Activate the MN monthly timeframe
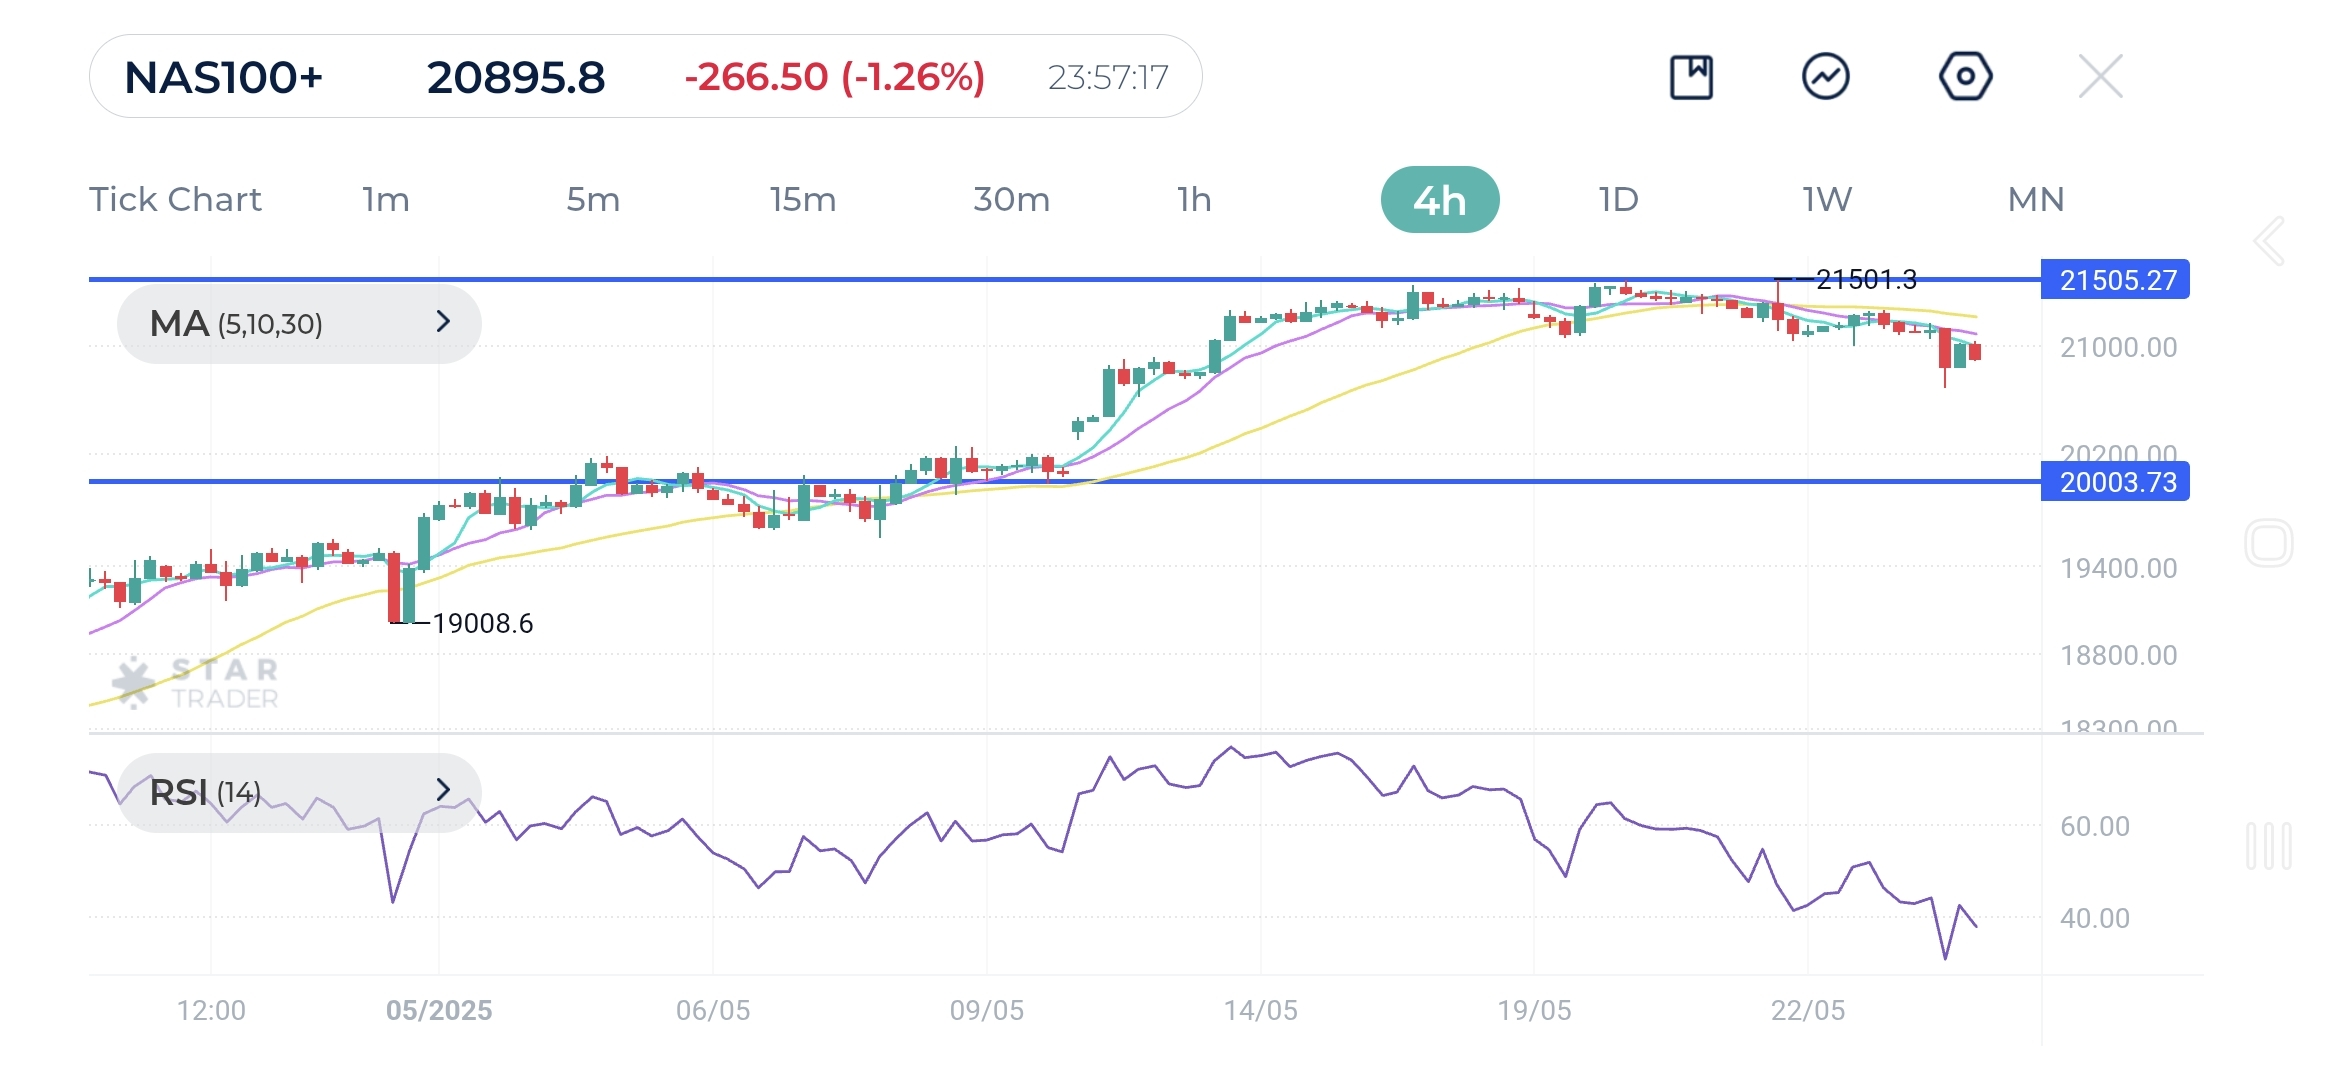 2035,199
